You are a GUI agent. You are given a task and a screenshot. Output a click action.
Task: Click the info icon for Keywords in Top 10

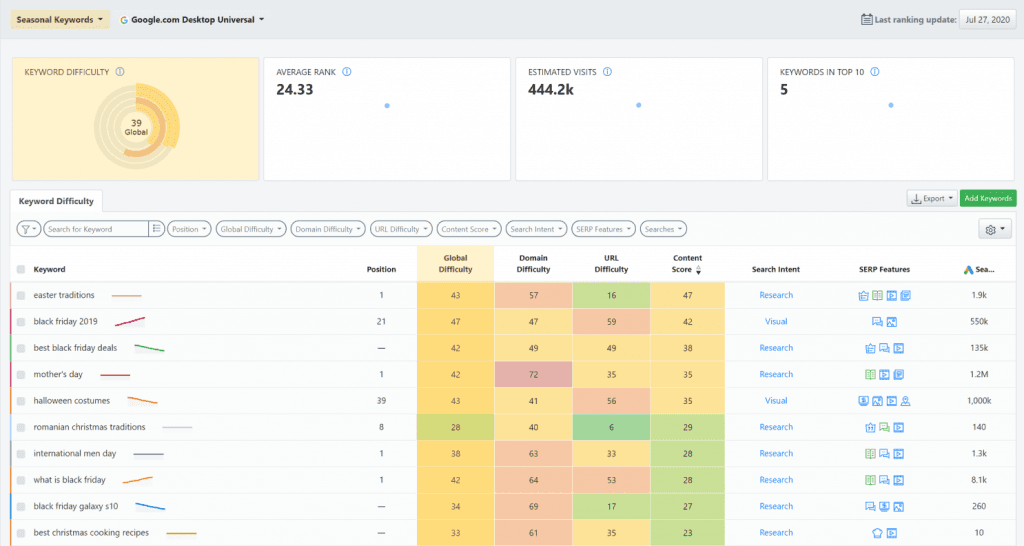(x=874, y=72)
